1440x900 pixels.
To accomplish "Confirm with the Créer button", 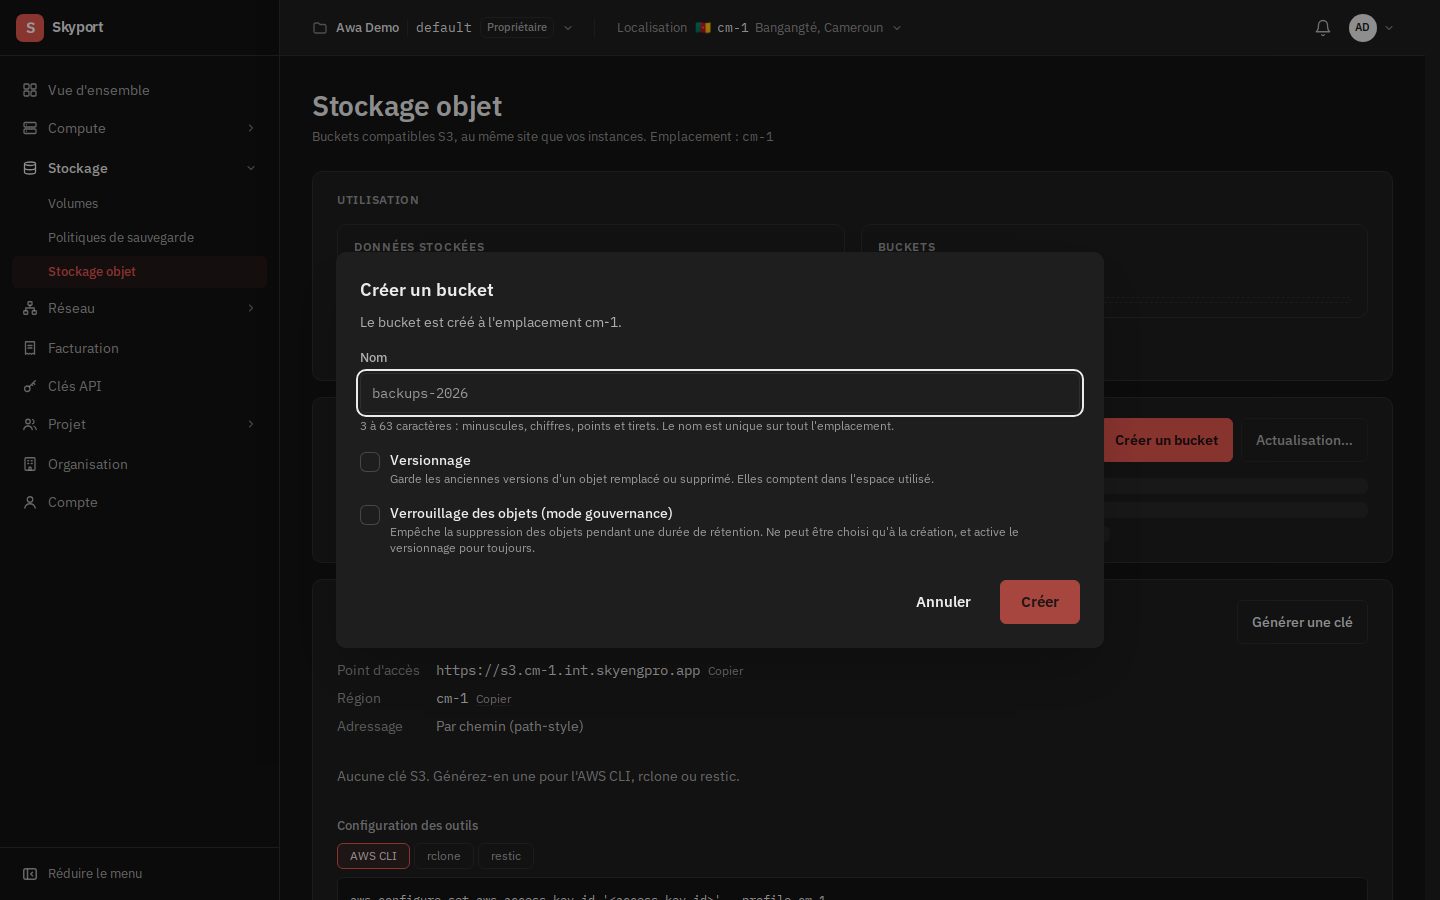I will [x=1040, y=602].
